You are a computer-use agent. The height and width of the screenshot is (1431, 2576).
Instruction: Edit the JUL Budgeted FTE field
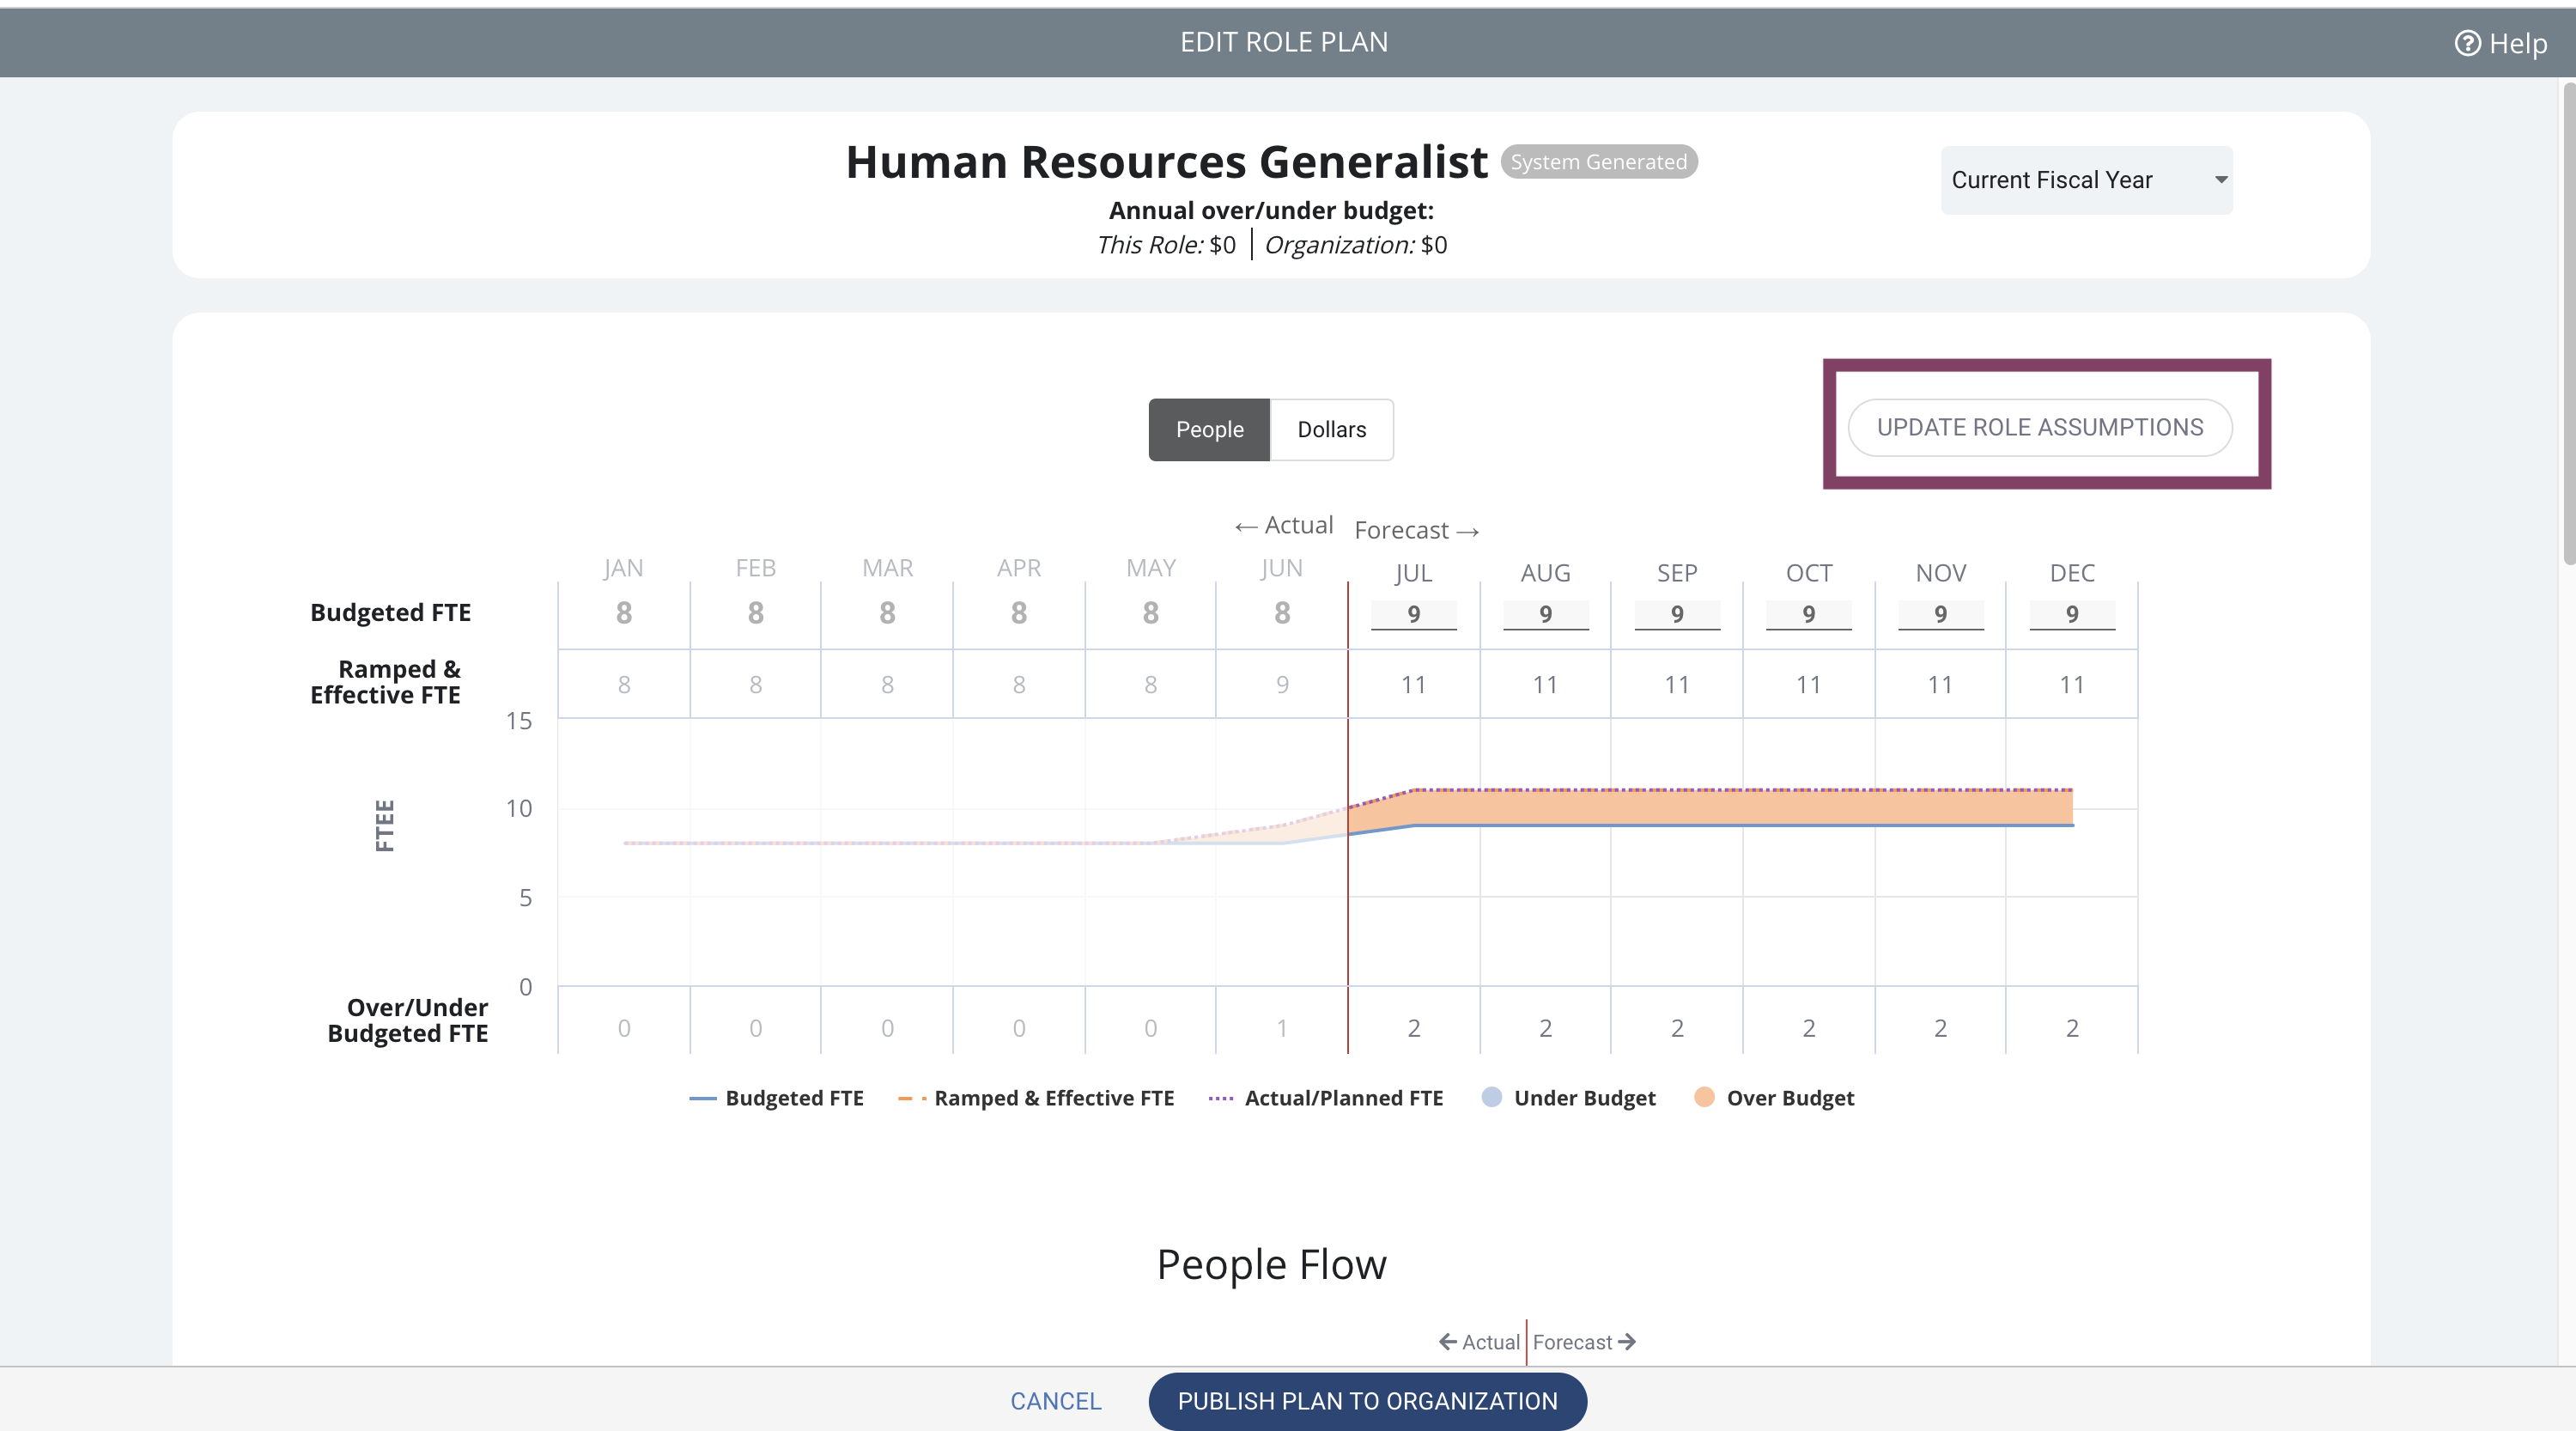1413,614
